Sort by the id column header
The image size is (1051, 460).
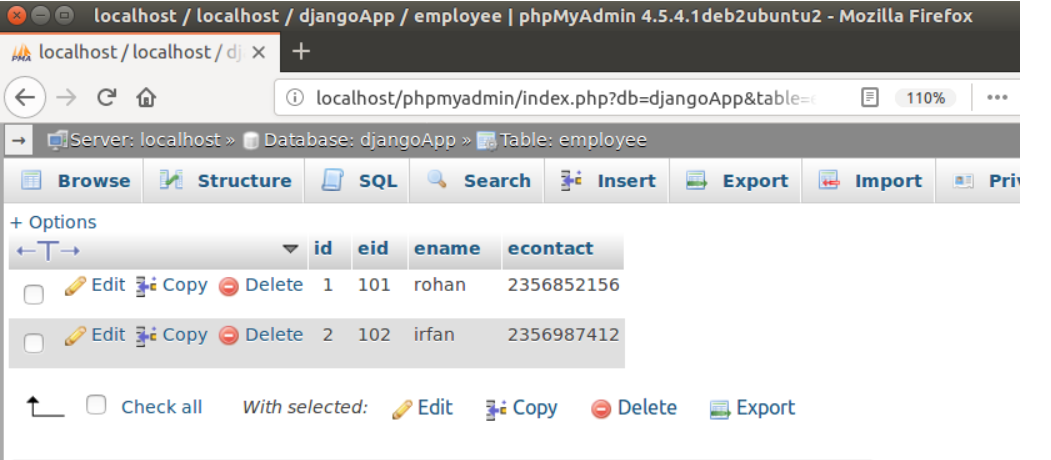(323, 248)
